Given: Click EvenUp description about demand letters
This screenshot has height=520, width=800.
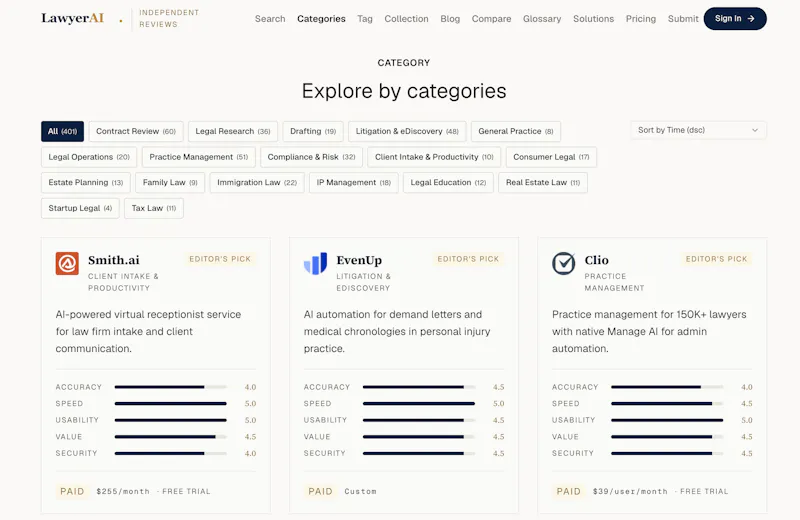Looking at the screenshot, I should click(x=397, y=331).
